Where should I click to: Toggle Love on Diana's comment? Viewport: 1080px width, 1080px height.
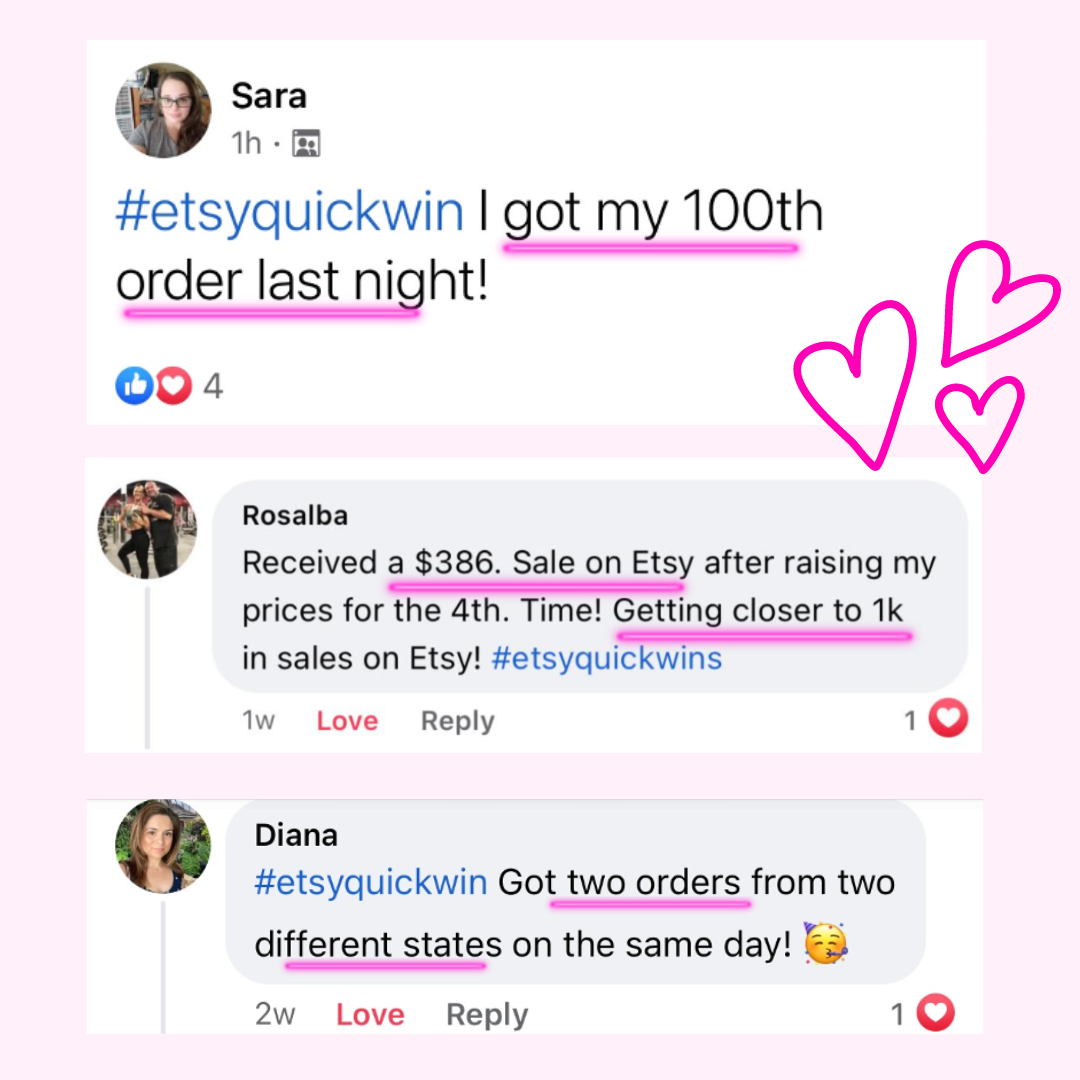pyautogui.click(x=370, y=1015)
